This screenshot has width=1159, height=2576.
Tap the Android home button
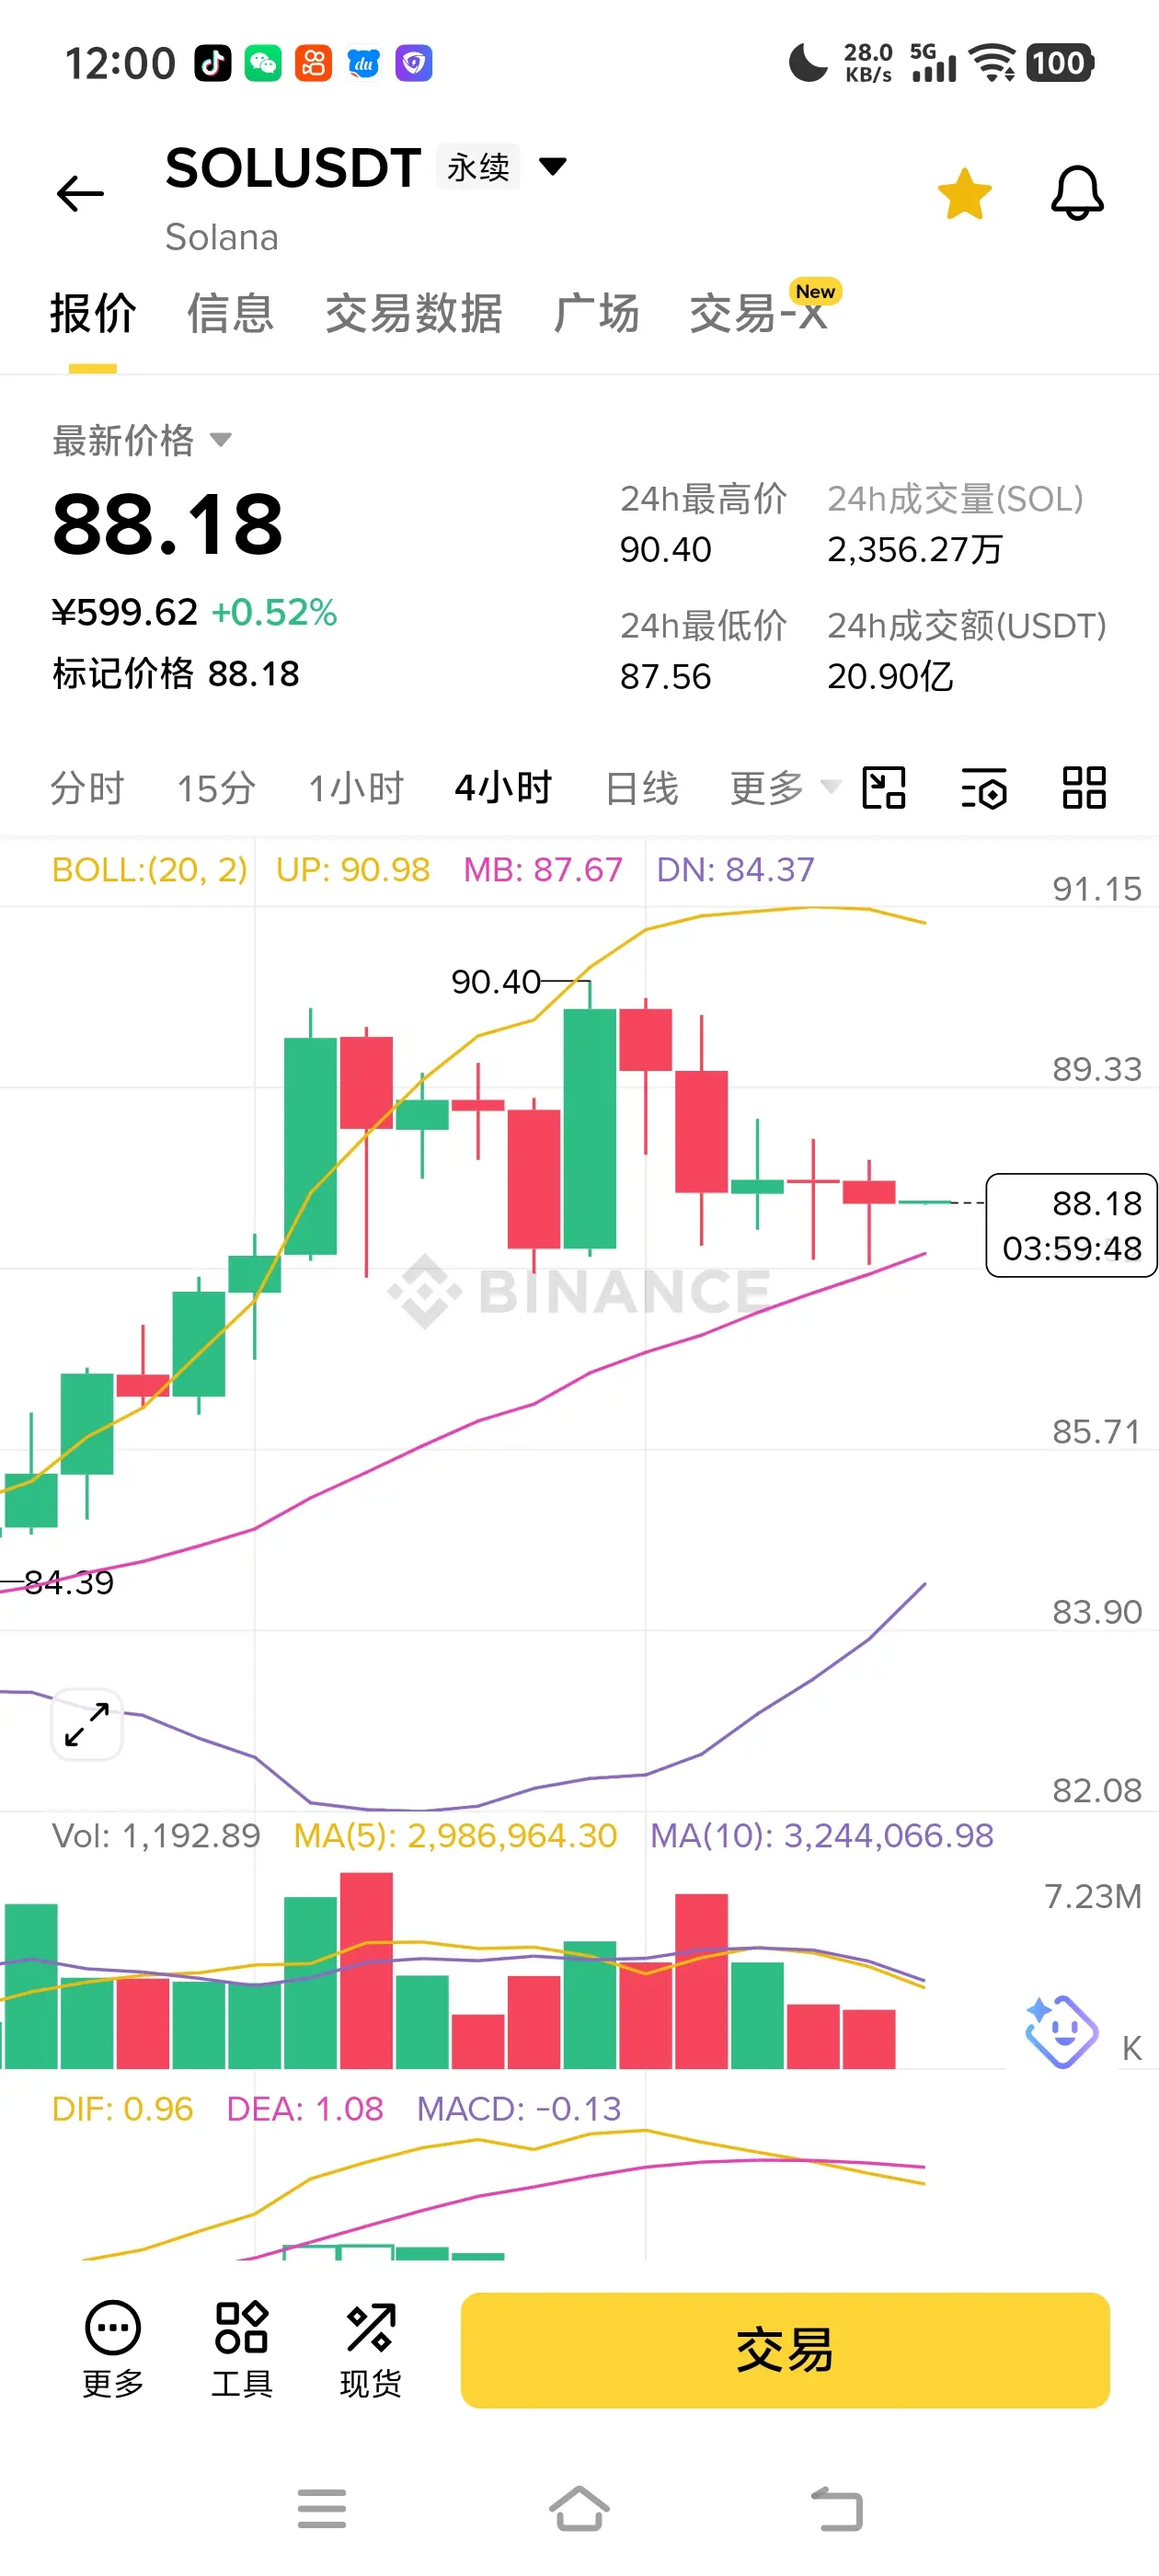coord(579,2508)
